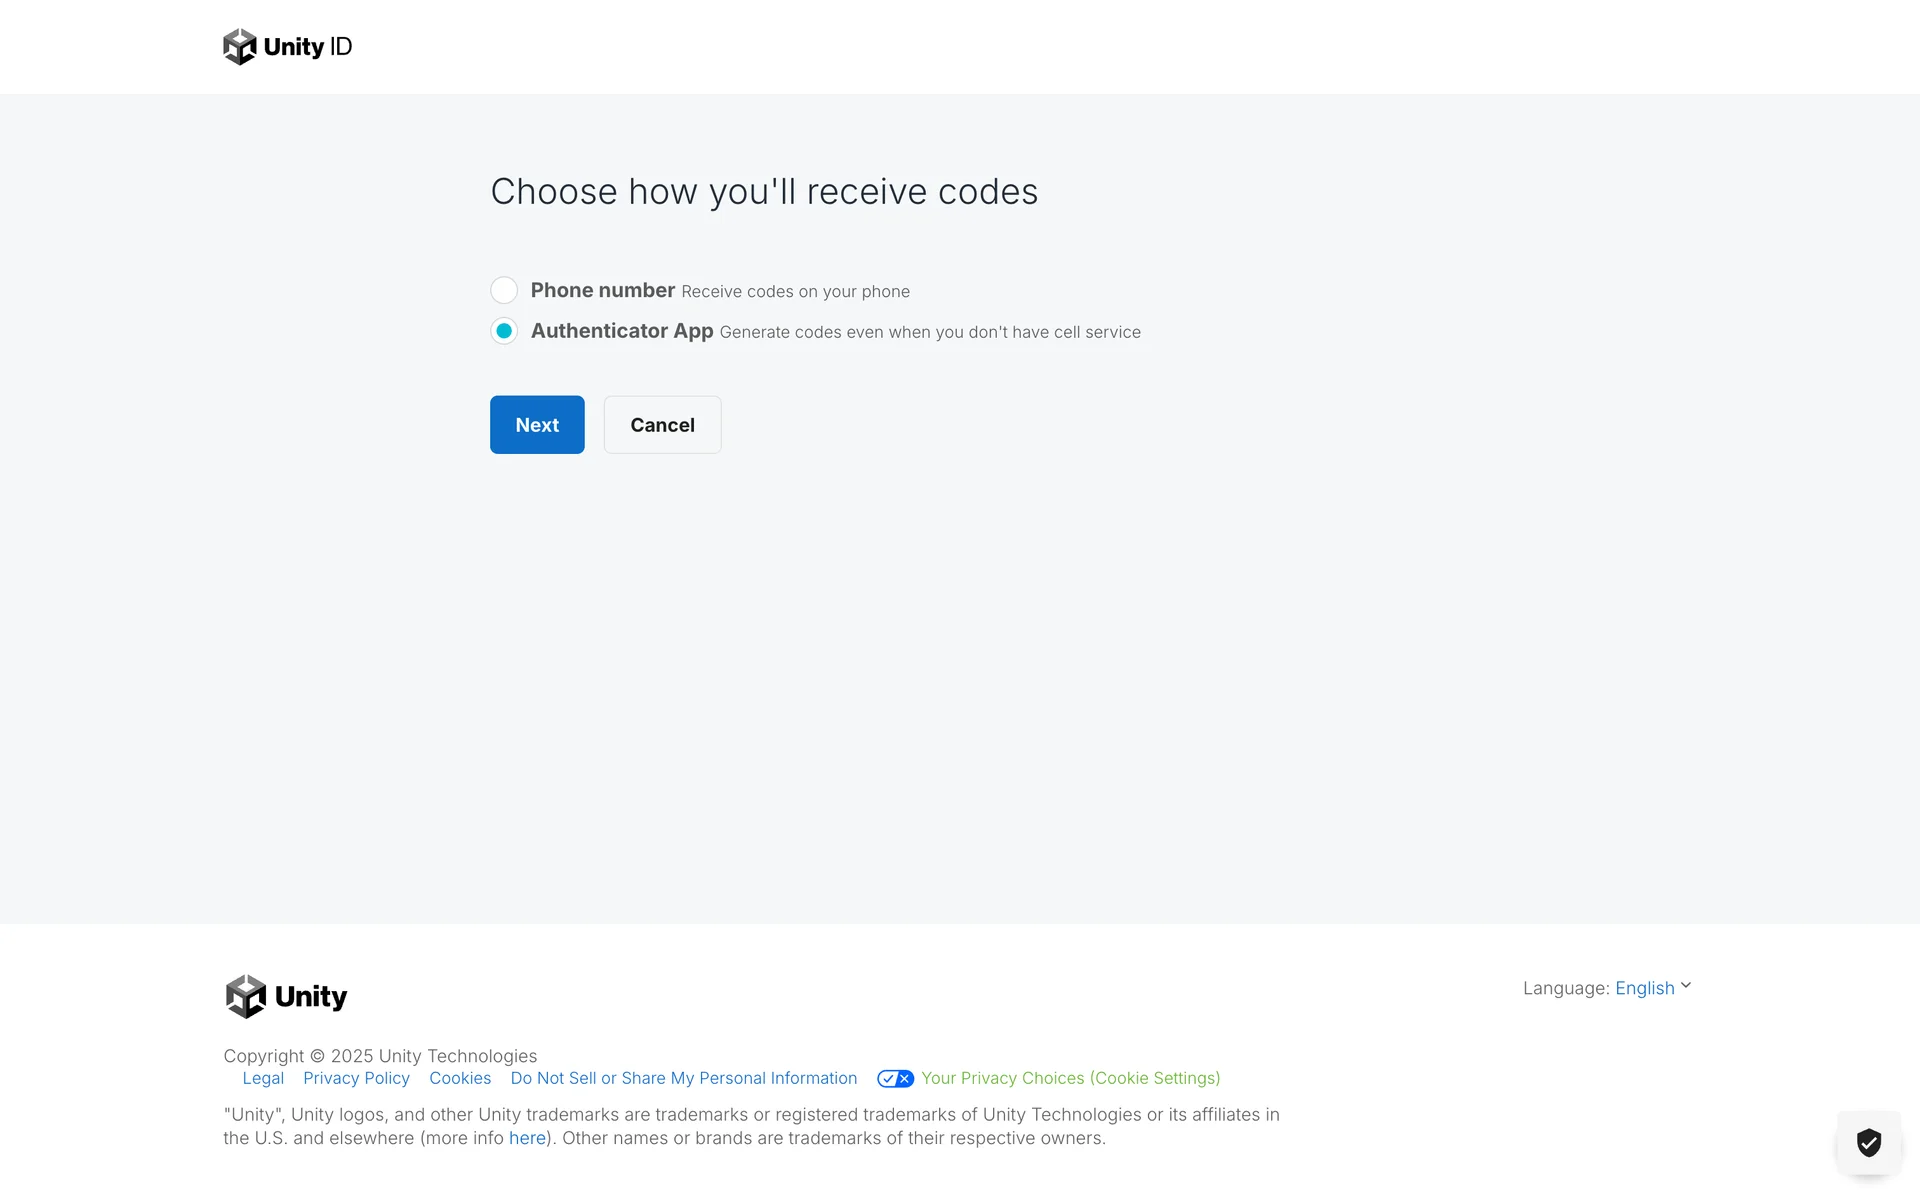Click the Phone number label text
Image resolution: width=1920 pixels, height=1200 pixels.
(x=602, y=290)
